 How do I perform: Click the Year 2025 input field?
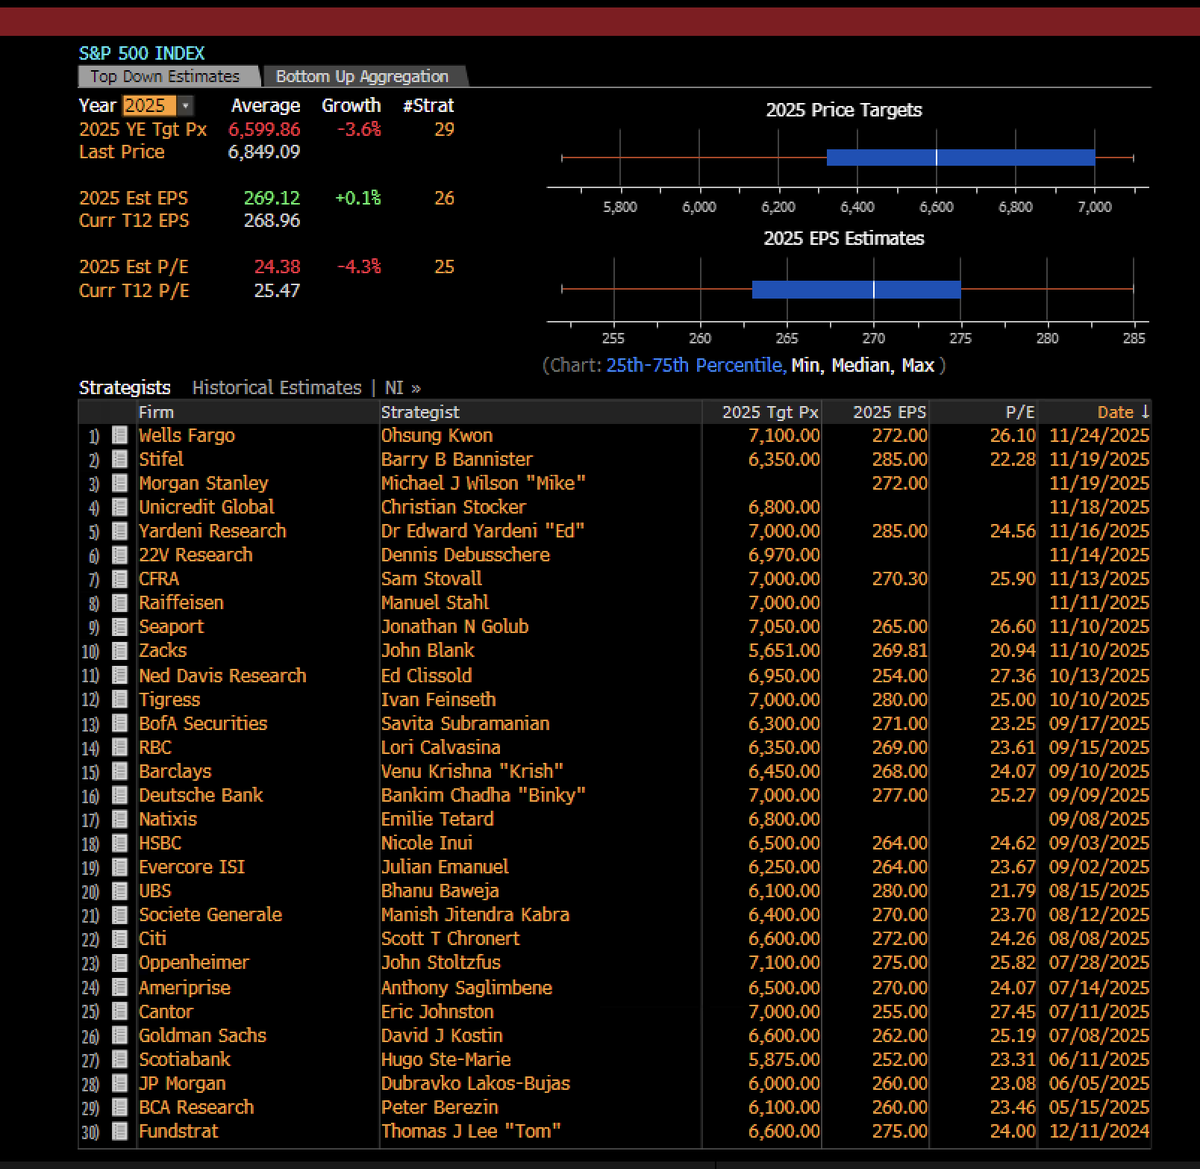coord(150,106)
